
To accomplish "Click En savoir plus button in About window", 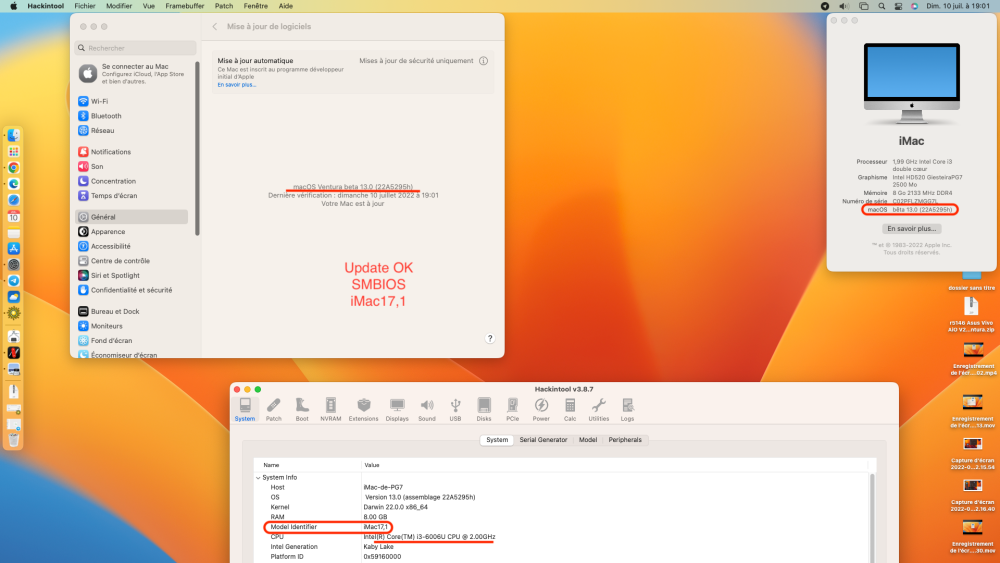I will click(x=912, y=228).
